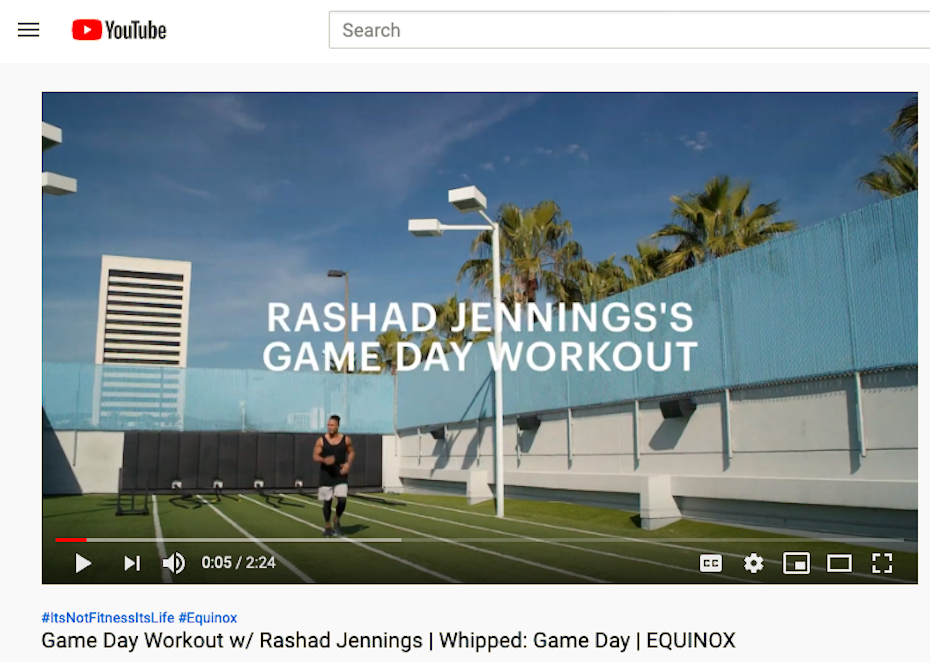Screen dimensions: 930x662
Task: Open the #Equinox hashtag link
Action: [x=207, y=618]
